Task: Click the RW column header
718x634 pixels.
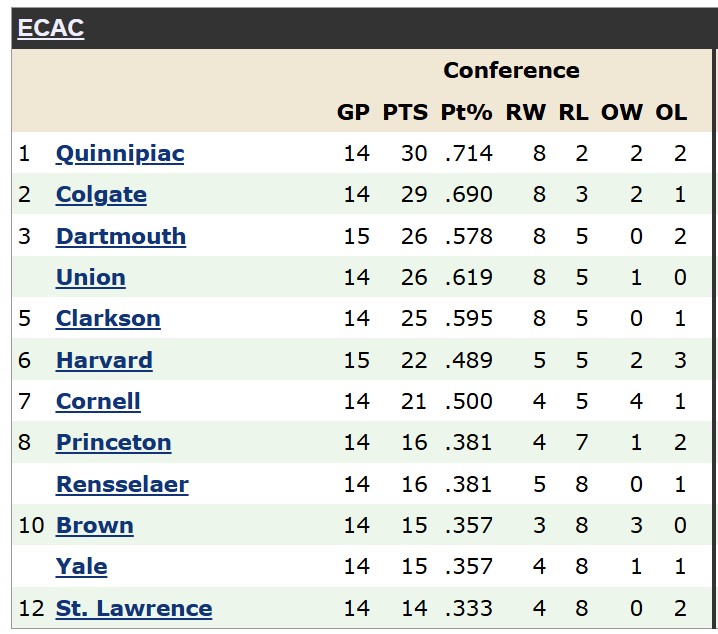Action: pyautogui.click(x=526, y=113)
